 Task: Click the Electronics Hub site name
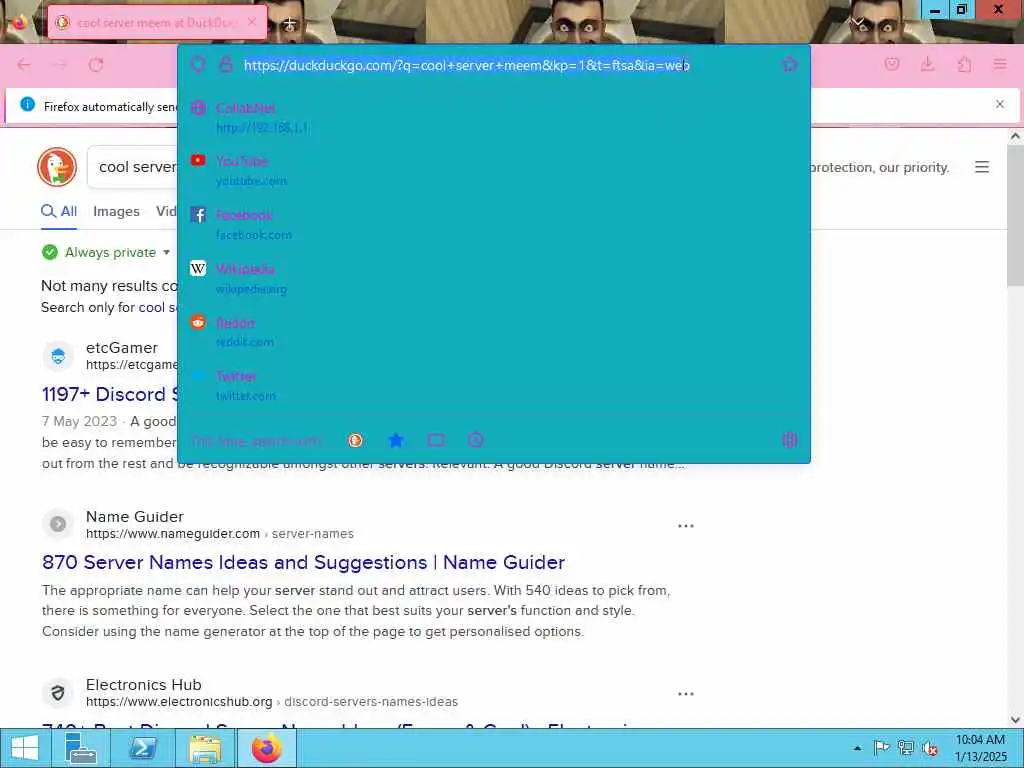tap(144, 684)
